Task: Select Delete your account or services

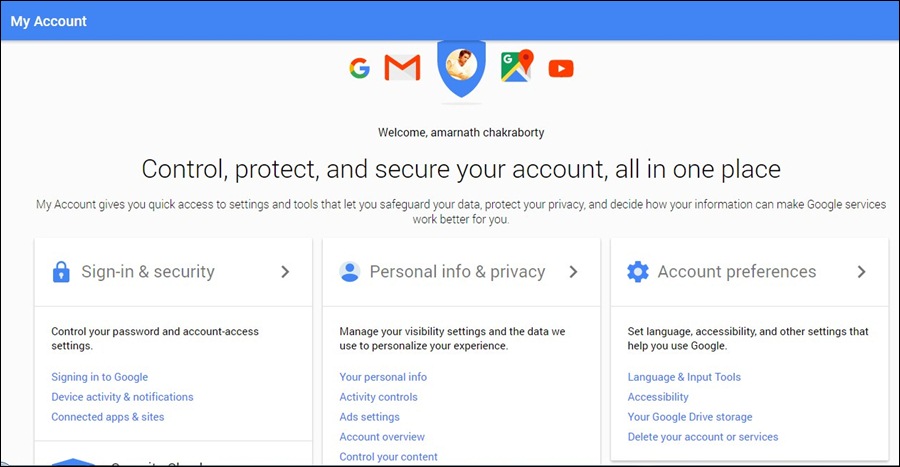Action: coord(703,437)
